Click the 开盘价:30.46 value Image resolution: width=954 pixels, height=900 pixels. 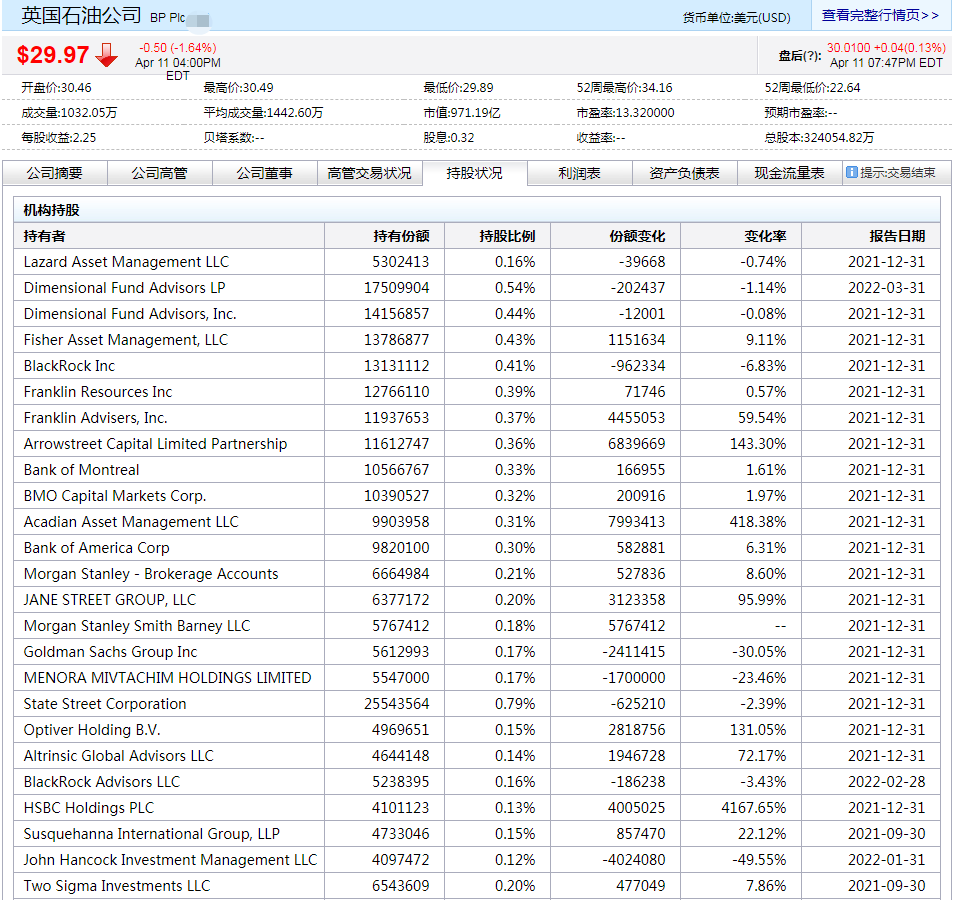click(57, 88)
